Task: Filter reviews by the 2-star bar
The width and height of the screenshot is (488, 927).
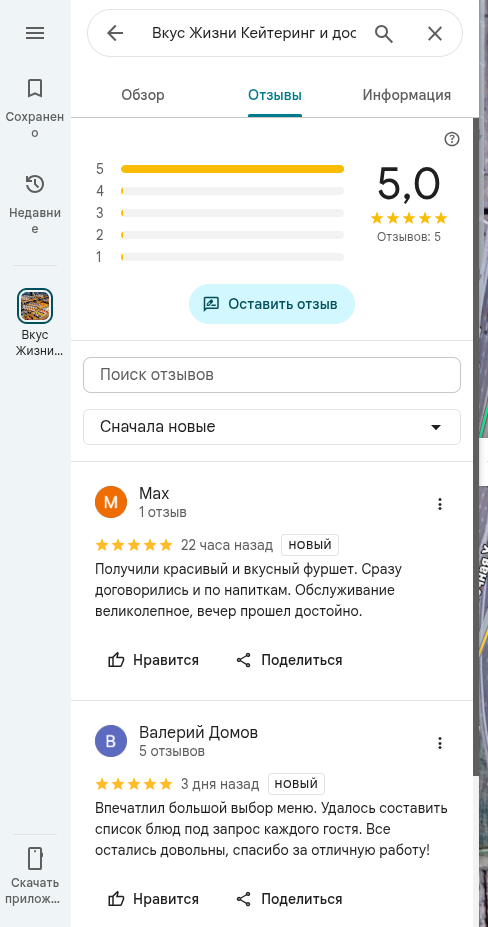Action: point(232,235)
